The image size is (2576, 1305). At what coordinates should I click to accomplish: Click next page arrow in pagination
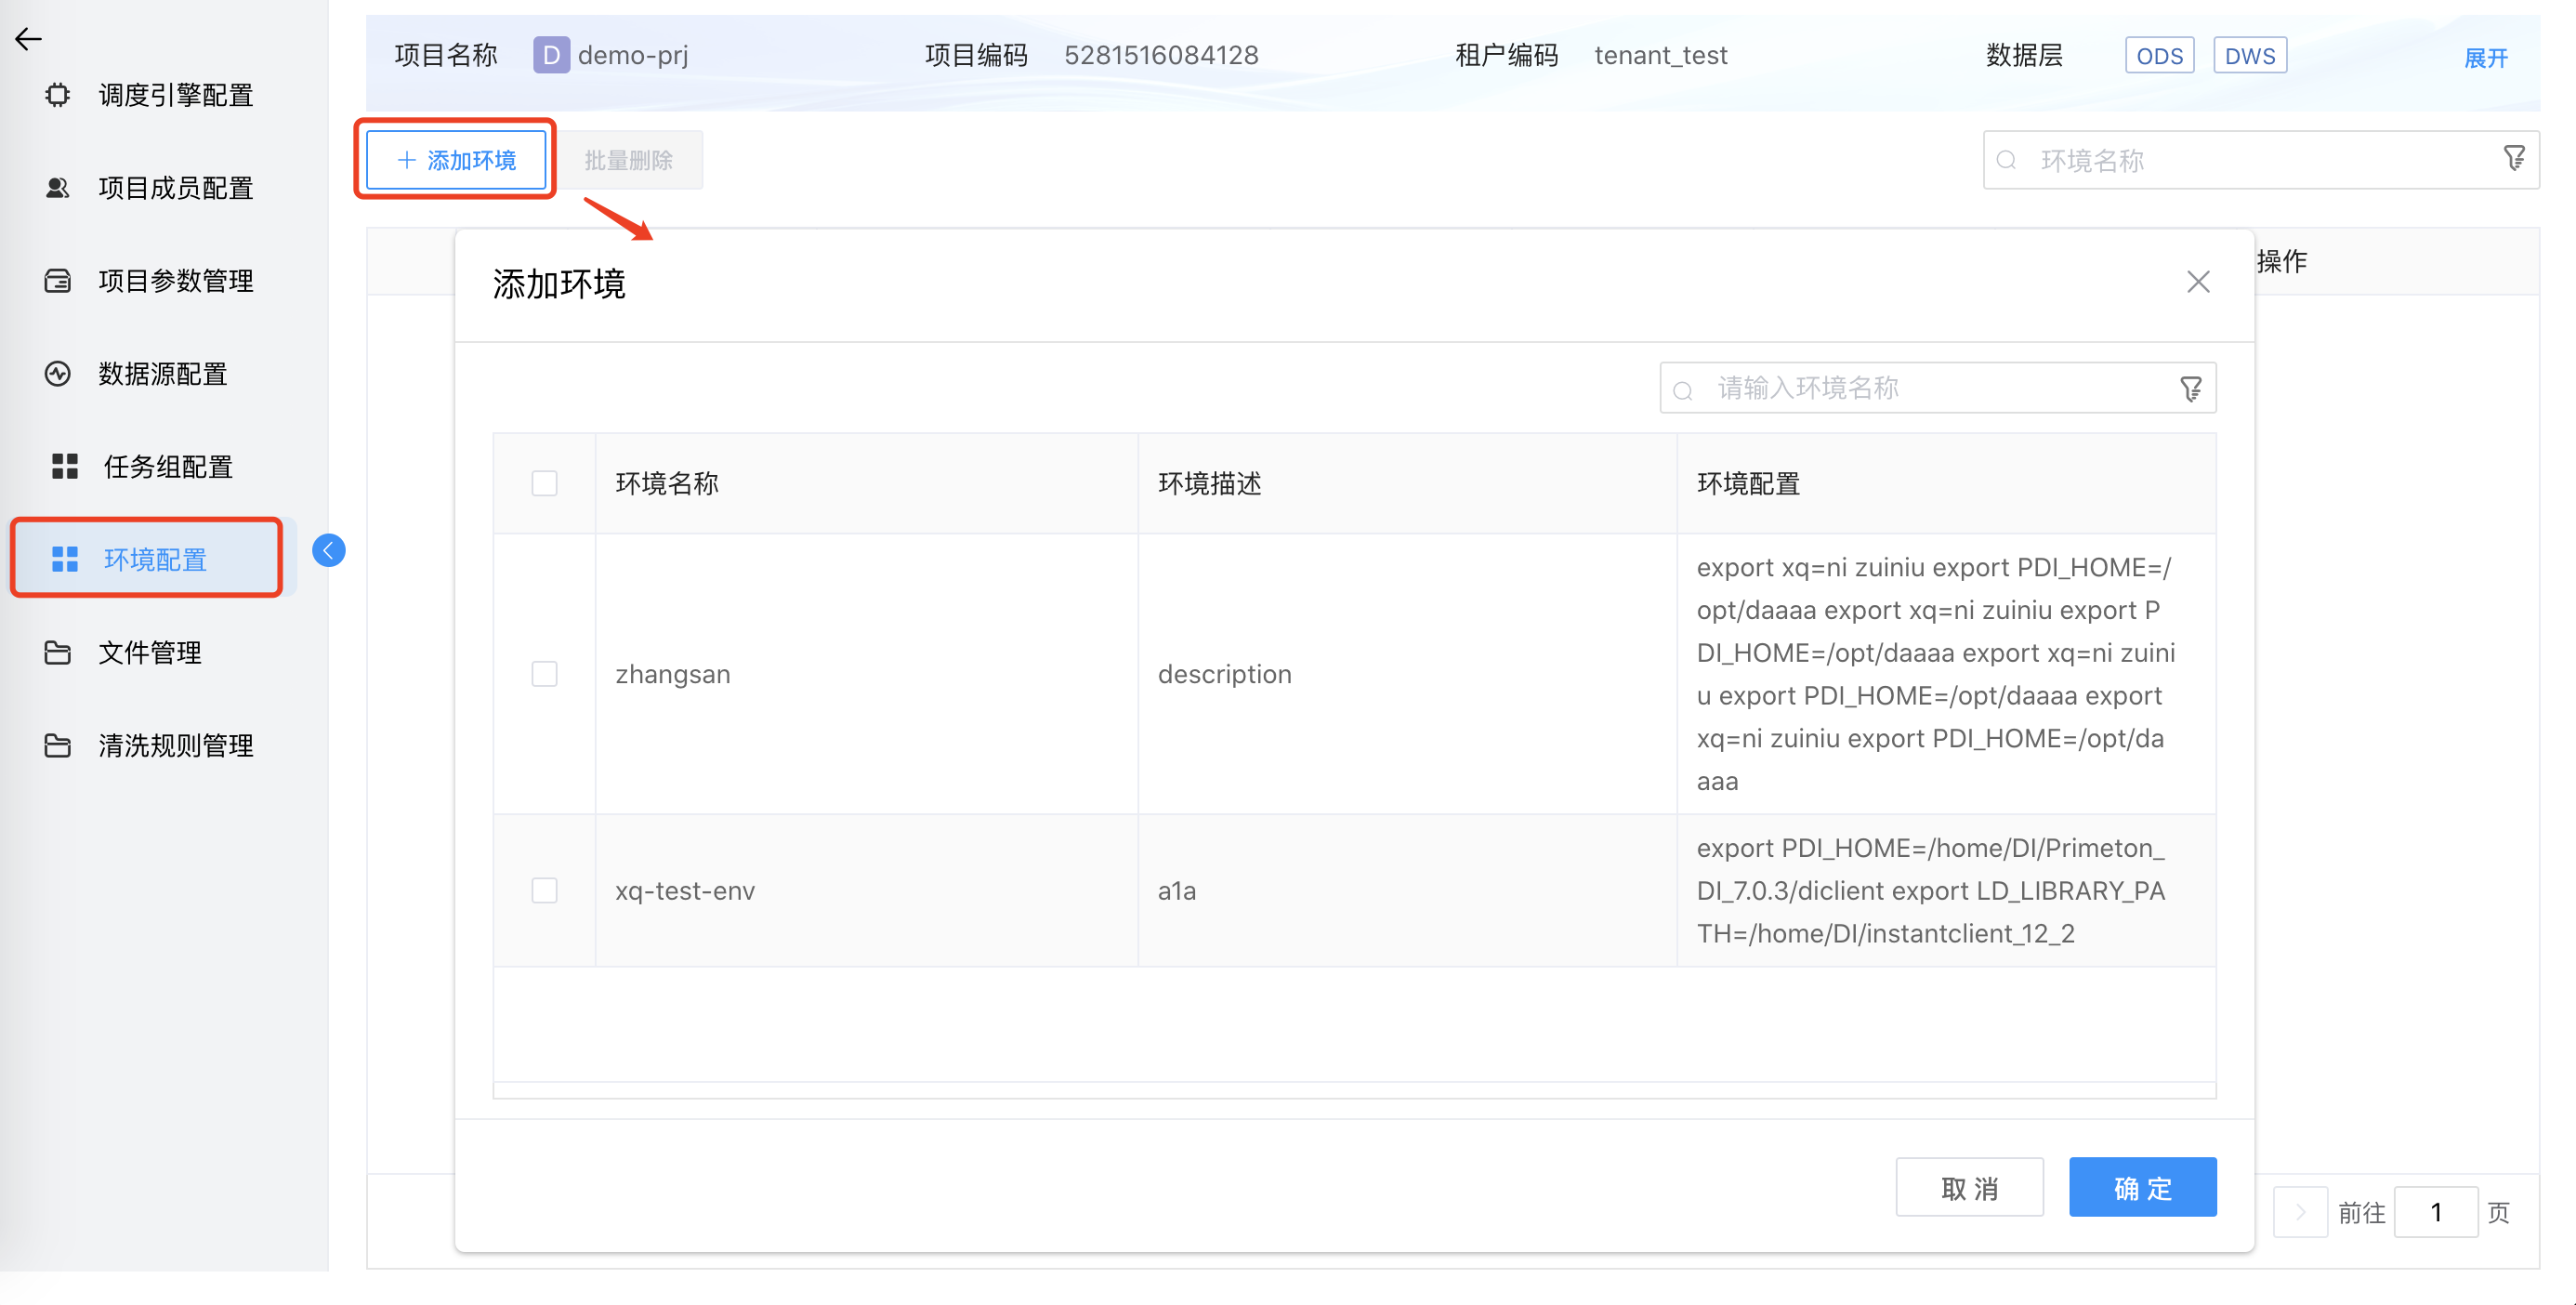pos(2299,1212)
